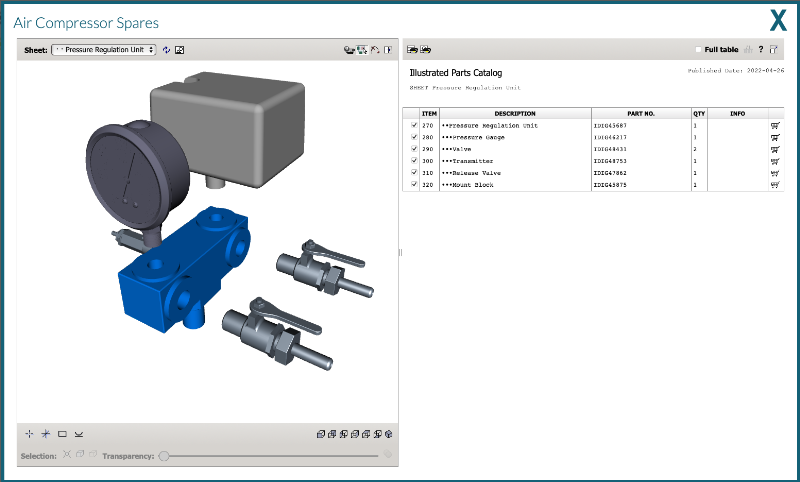
Task: Toggle the item 300 Transmitter checkbox
Action: (x=414, y=161)
